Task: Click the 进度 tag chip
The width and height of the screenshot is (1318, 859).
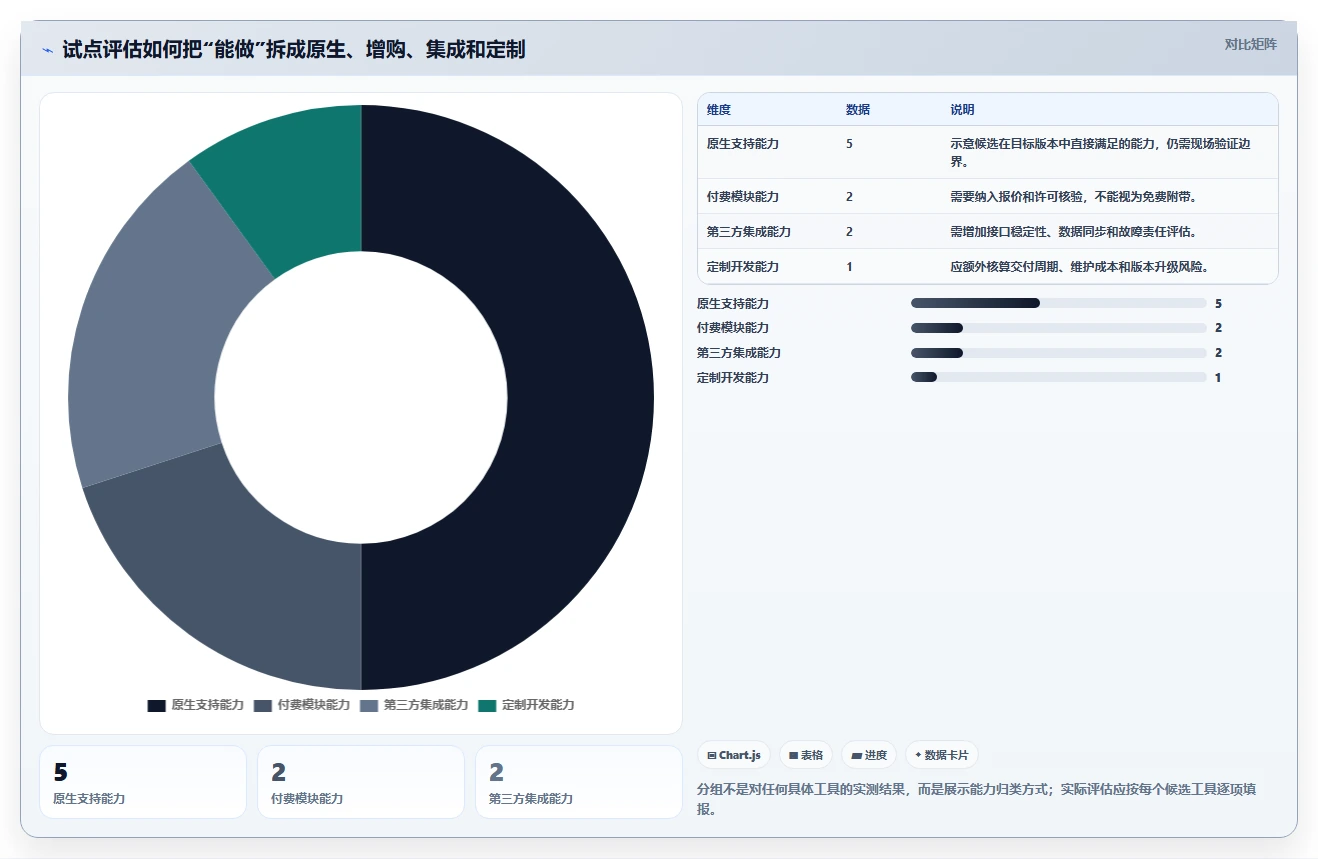Action: click(869, 755)
